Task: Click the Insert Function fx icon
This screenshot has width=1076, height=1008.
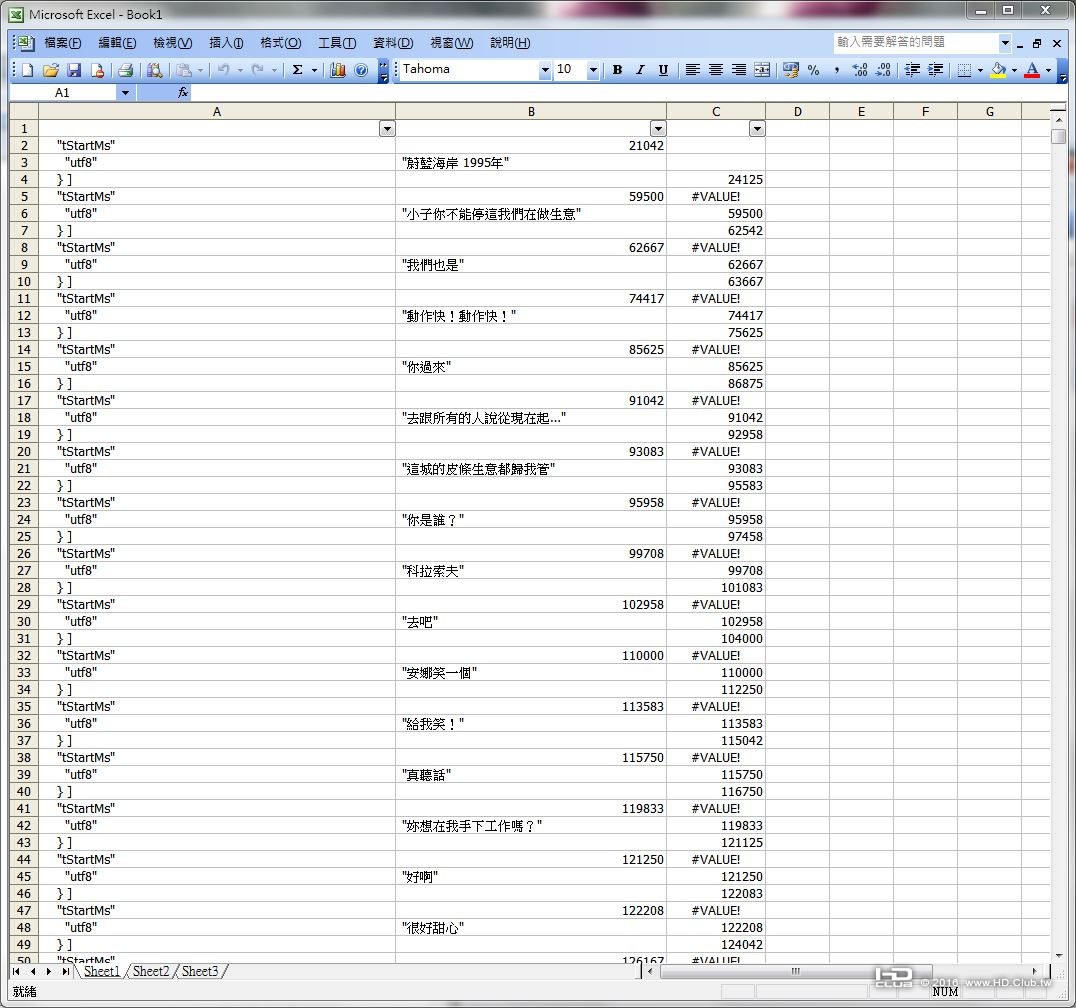Action: [x=183, y=93]
